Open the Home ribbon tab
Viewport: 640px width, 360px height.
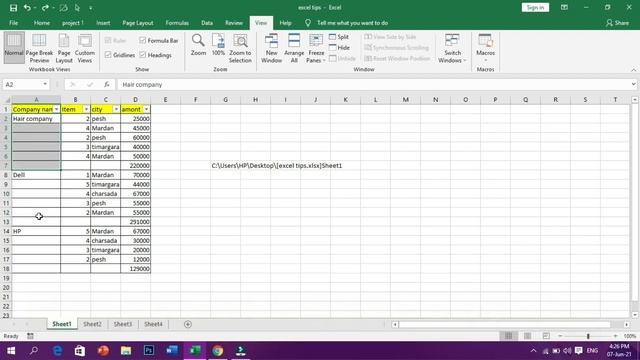[42, 23]
